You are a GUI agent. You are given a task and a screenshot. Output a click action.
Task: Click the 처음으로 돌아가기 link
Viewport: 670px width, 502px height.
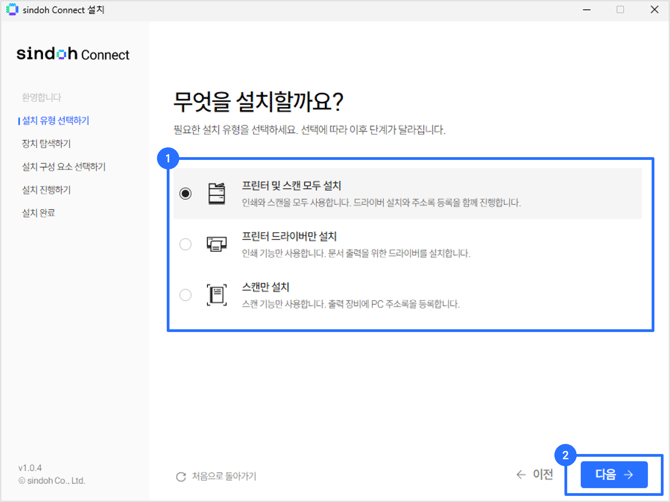[224, 476]
